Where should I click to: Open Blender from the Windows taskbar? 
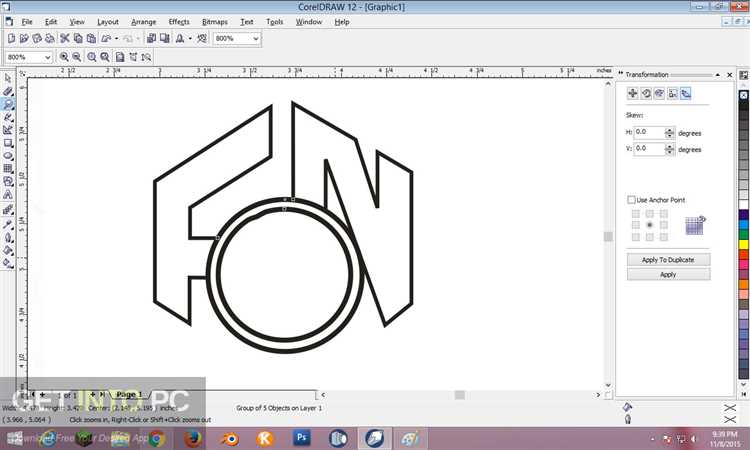(x=230, y=439)
